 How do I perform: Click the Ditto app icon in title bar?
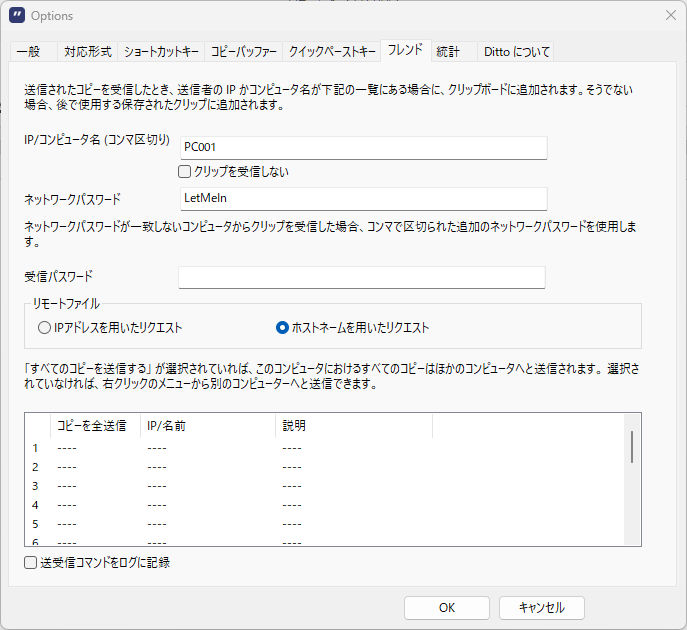pos(17,15)
